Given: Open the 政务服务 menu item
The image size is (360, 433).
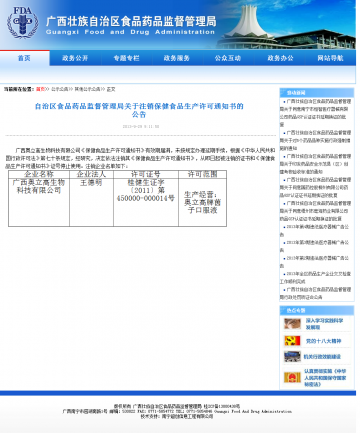Looking at the screenshot, I should tap(177, 58).
